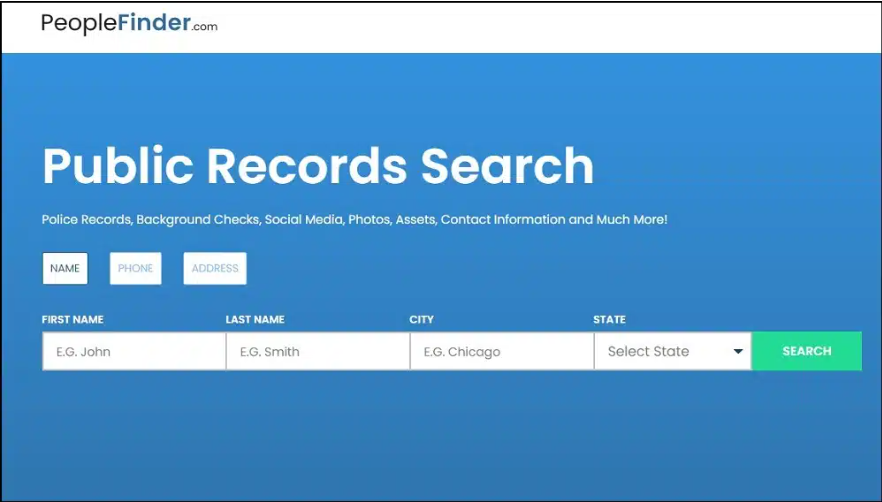Focus the City input field
The image size is (882, 502).
(502, 351)
